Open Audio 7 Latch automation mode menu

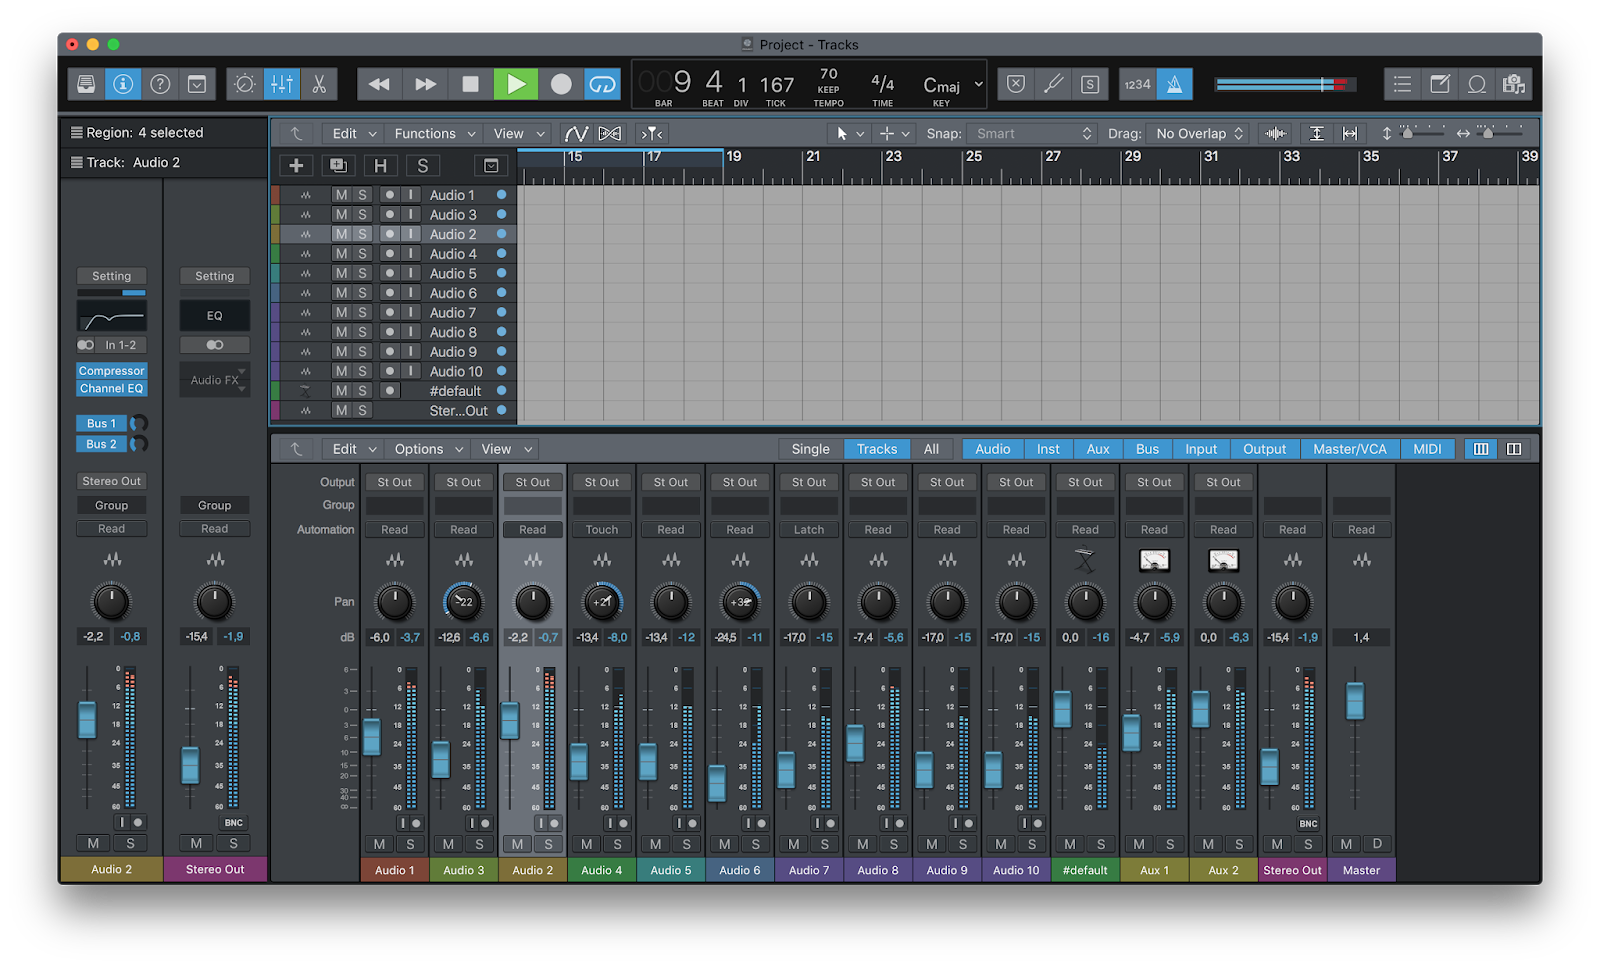[809, 530]
